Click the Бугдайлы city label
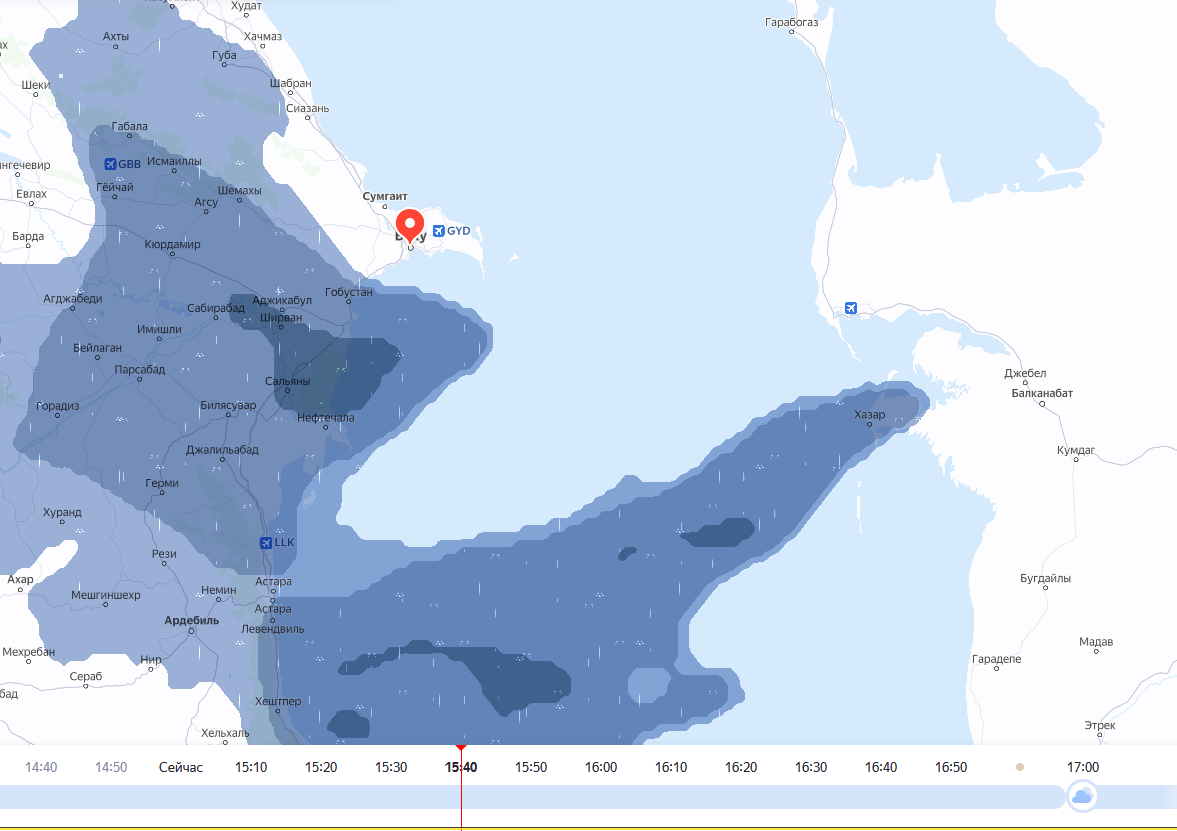The height and width of the screenshot is (831, 1177). click(1045, 578)
